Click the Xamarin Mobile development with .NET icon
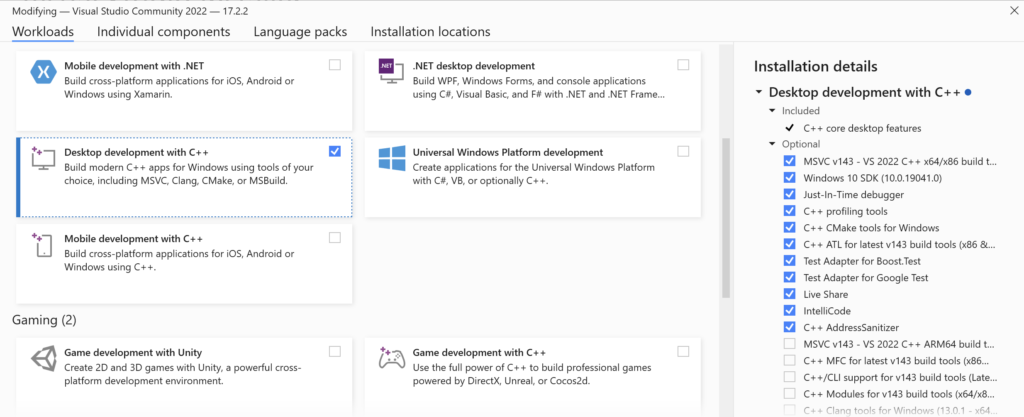Viewport: 1024px width, 417px height. (44, 72)
